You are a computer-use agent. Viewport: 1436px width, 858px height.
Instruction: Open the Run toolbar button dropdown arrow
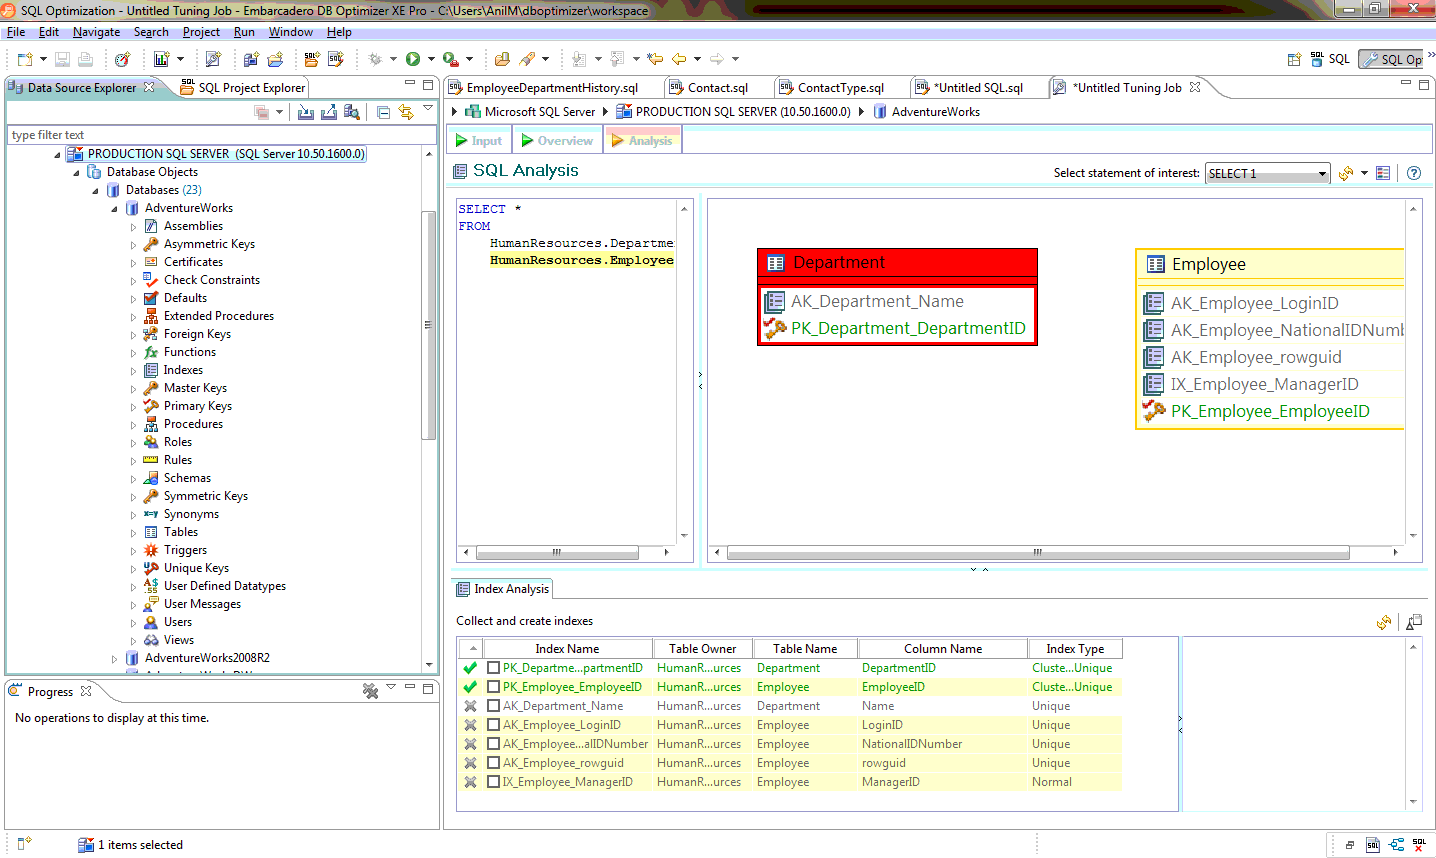click(431, 60)
